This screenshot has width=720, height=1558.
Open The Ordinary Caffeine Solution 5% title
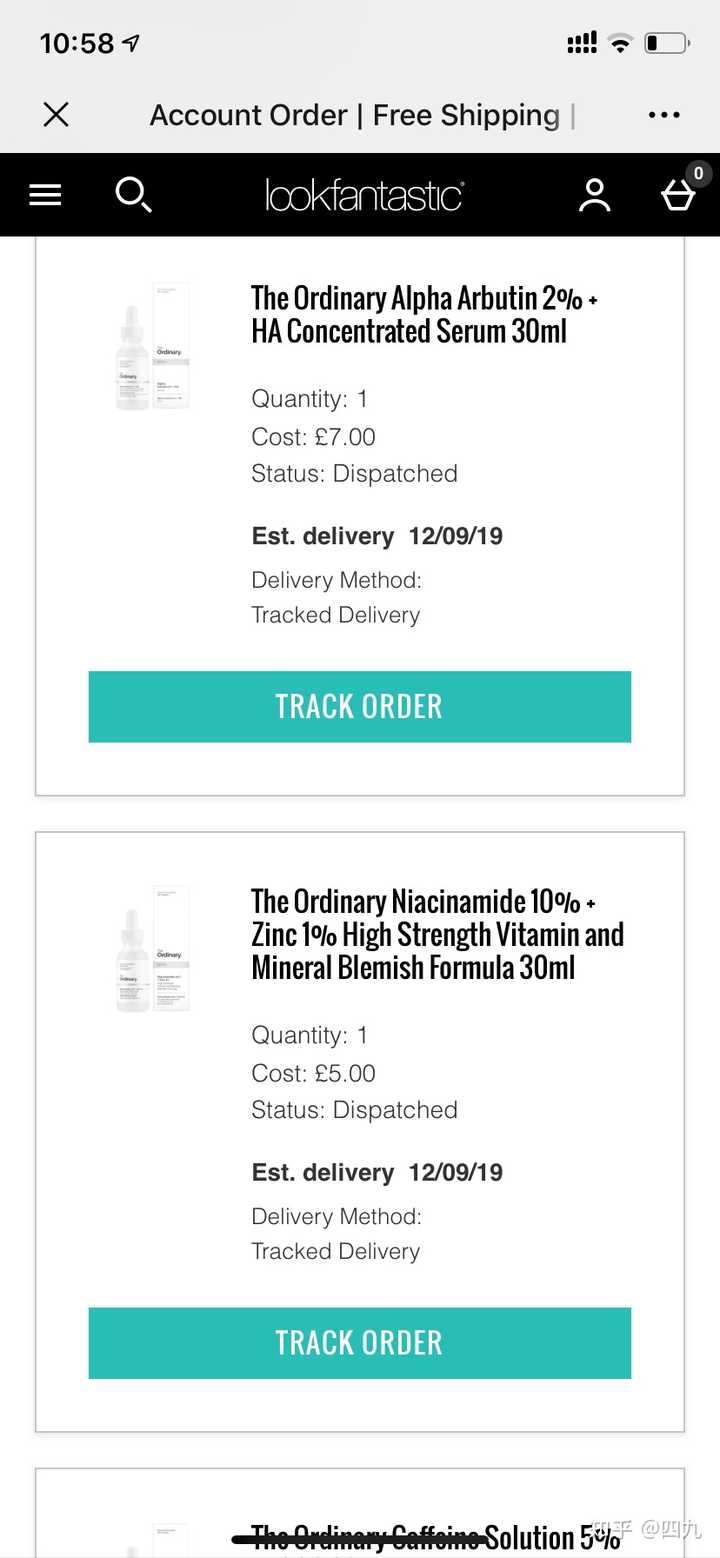(x=436, y=1537)
